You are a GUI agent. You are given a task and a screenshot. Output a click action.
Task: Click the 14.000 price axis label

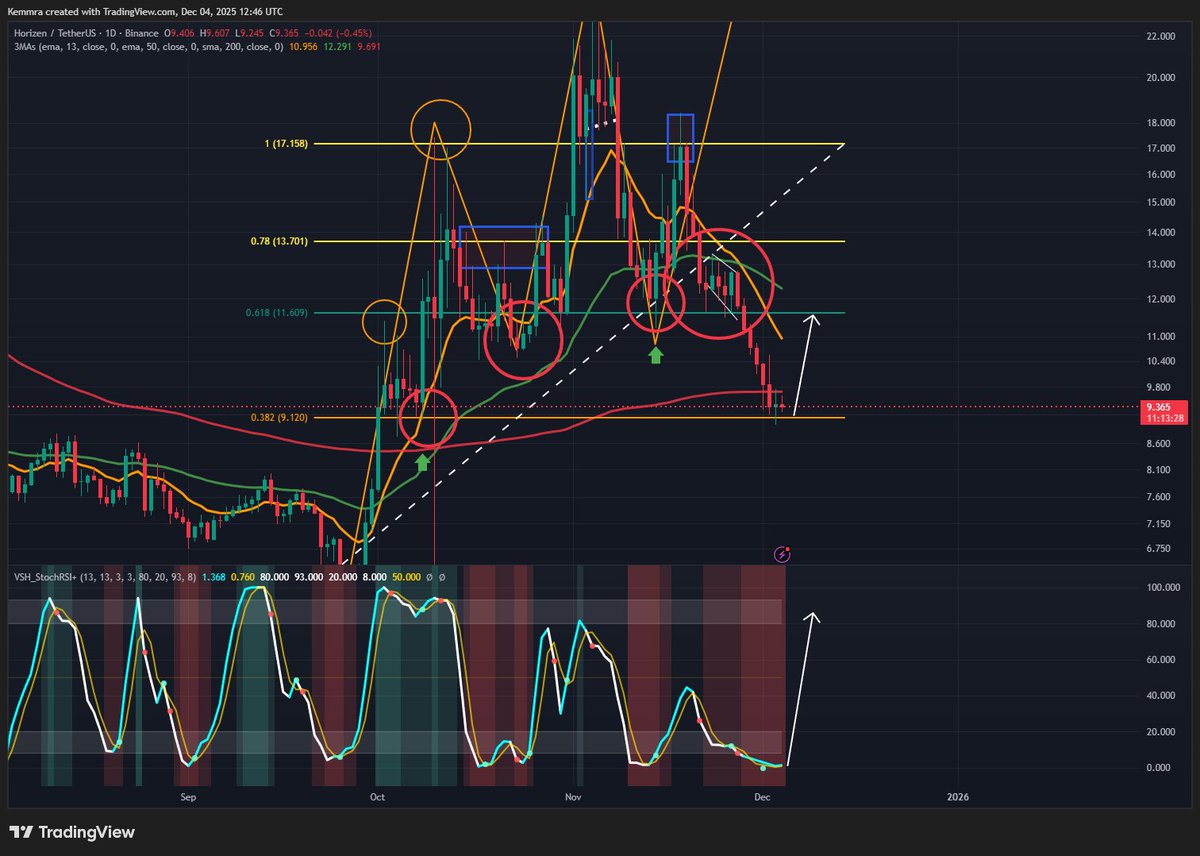(x=1162, y=232)
